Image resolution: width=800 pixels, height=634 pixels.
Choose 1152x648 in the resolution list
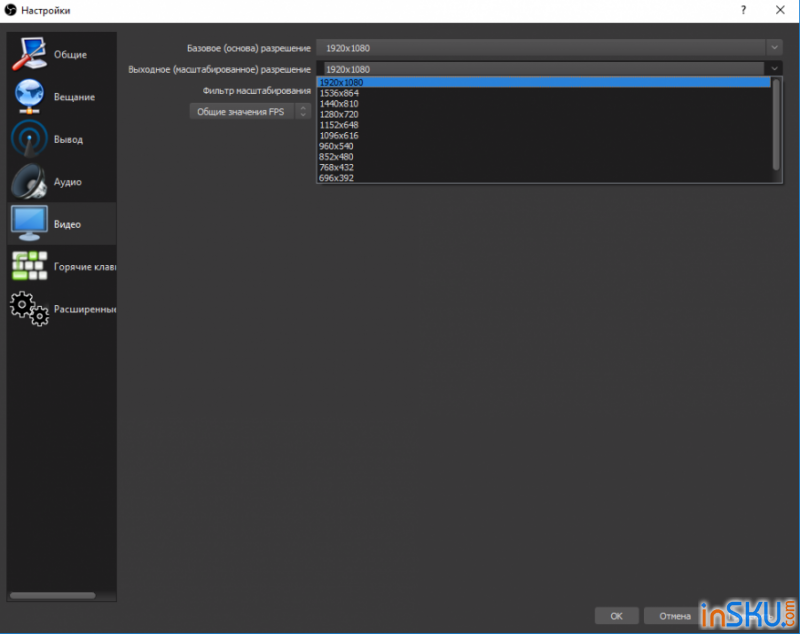click(x=543, y=125)
